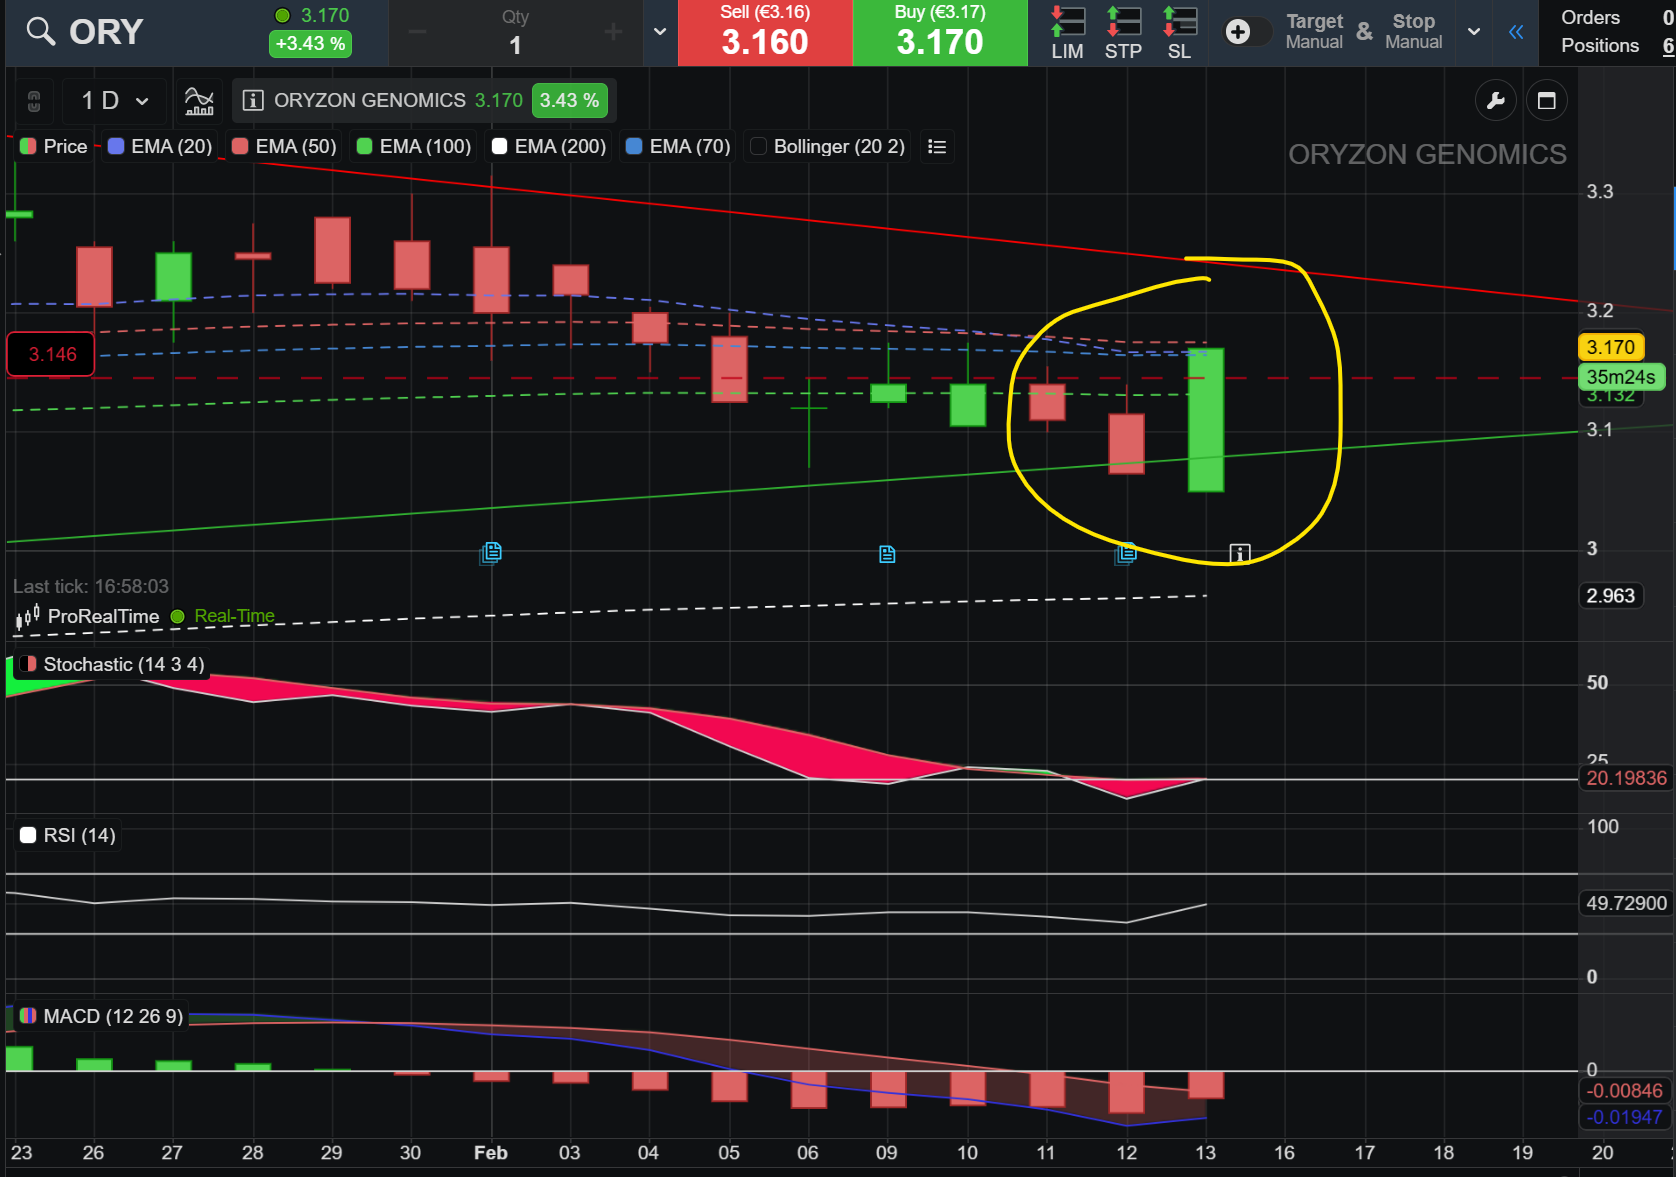
Task: Toggle the EMA (200) indicator visibility
Action: click(500, 147)
